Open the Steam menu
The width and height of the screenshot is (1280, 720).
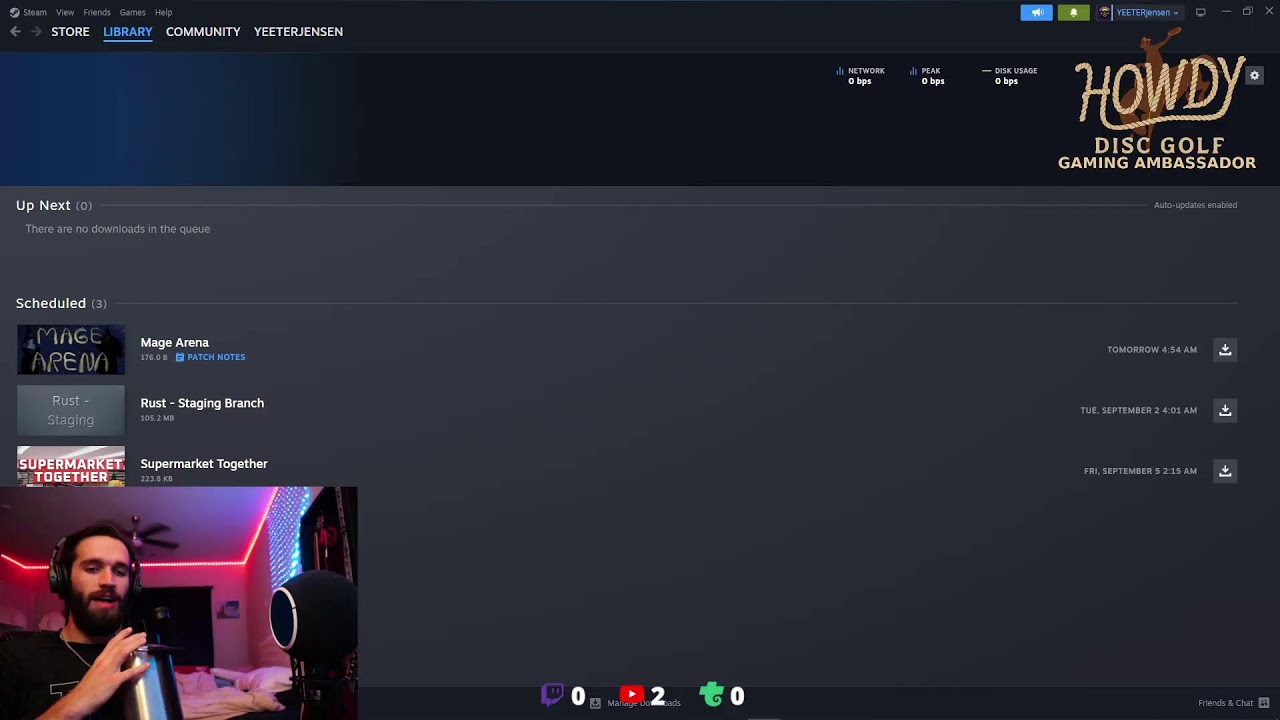click(35, 12)
